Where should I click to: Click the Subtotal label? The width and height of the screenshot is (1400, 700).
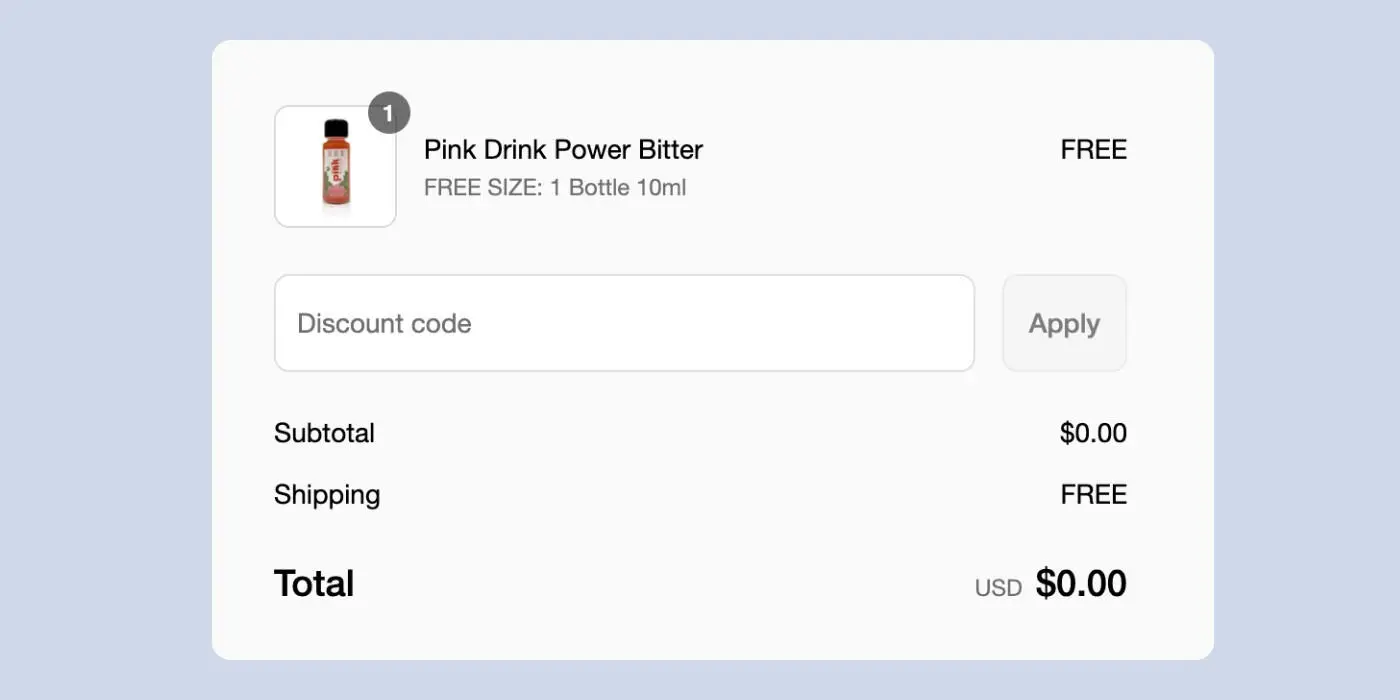pyautogui.click(x=324, y=433)
